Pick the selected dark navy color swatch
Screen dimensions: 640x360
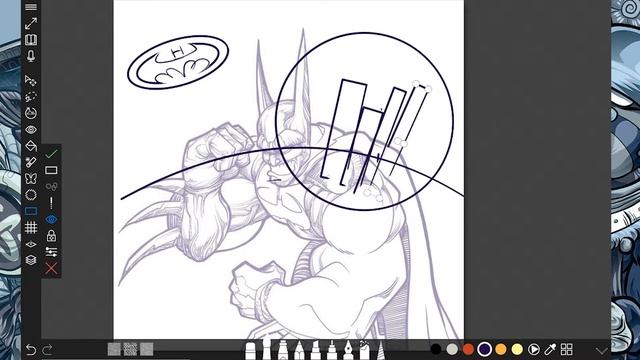pyautogui.click(x=484, y=349)
